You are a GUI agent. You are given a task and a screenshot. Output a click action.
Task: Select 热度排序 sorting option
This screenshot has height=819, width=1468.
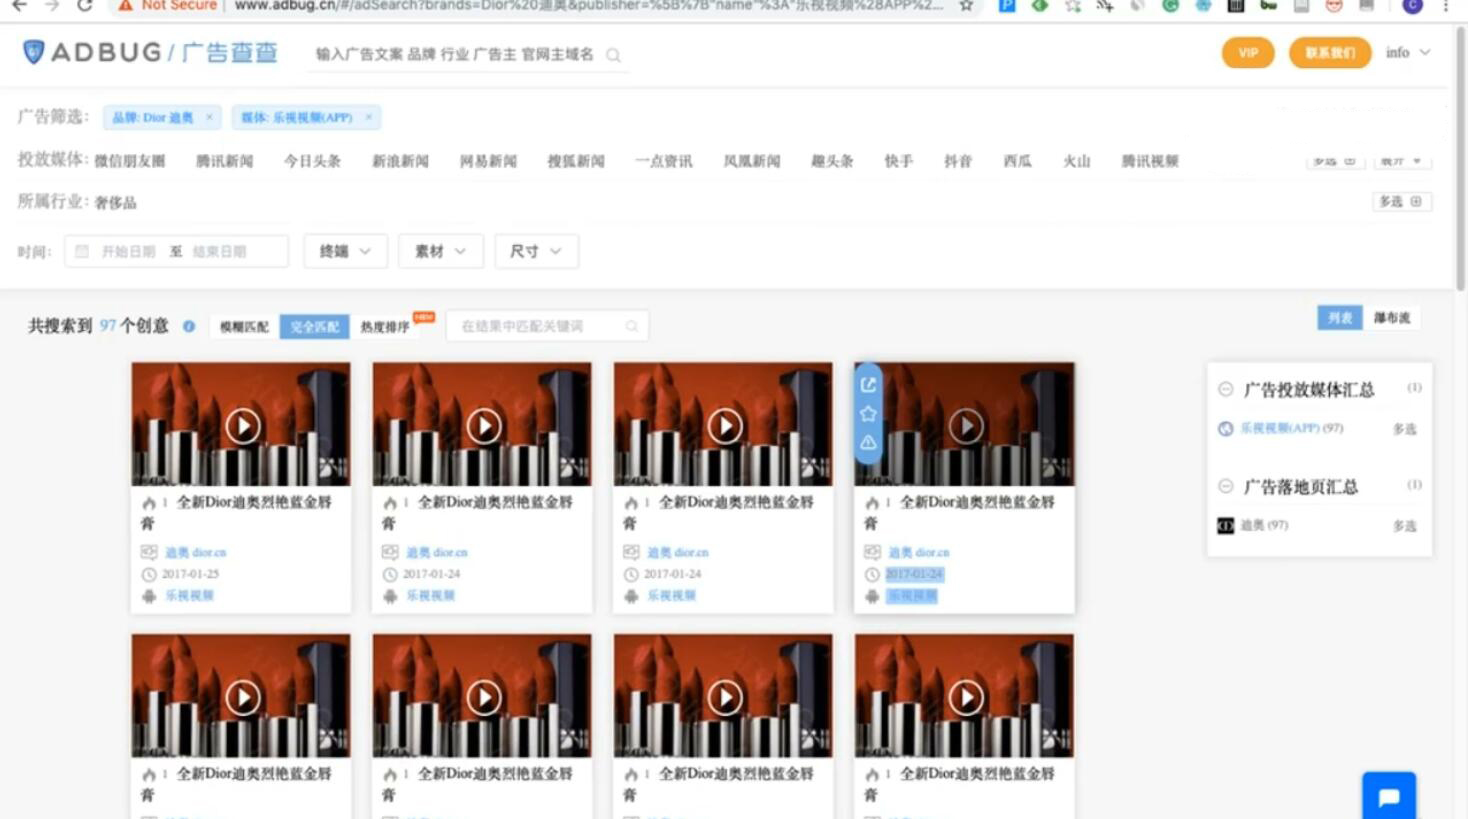tap(385, 327)
